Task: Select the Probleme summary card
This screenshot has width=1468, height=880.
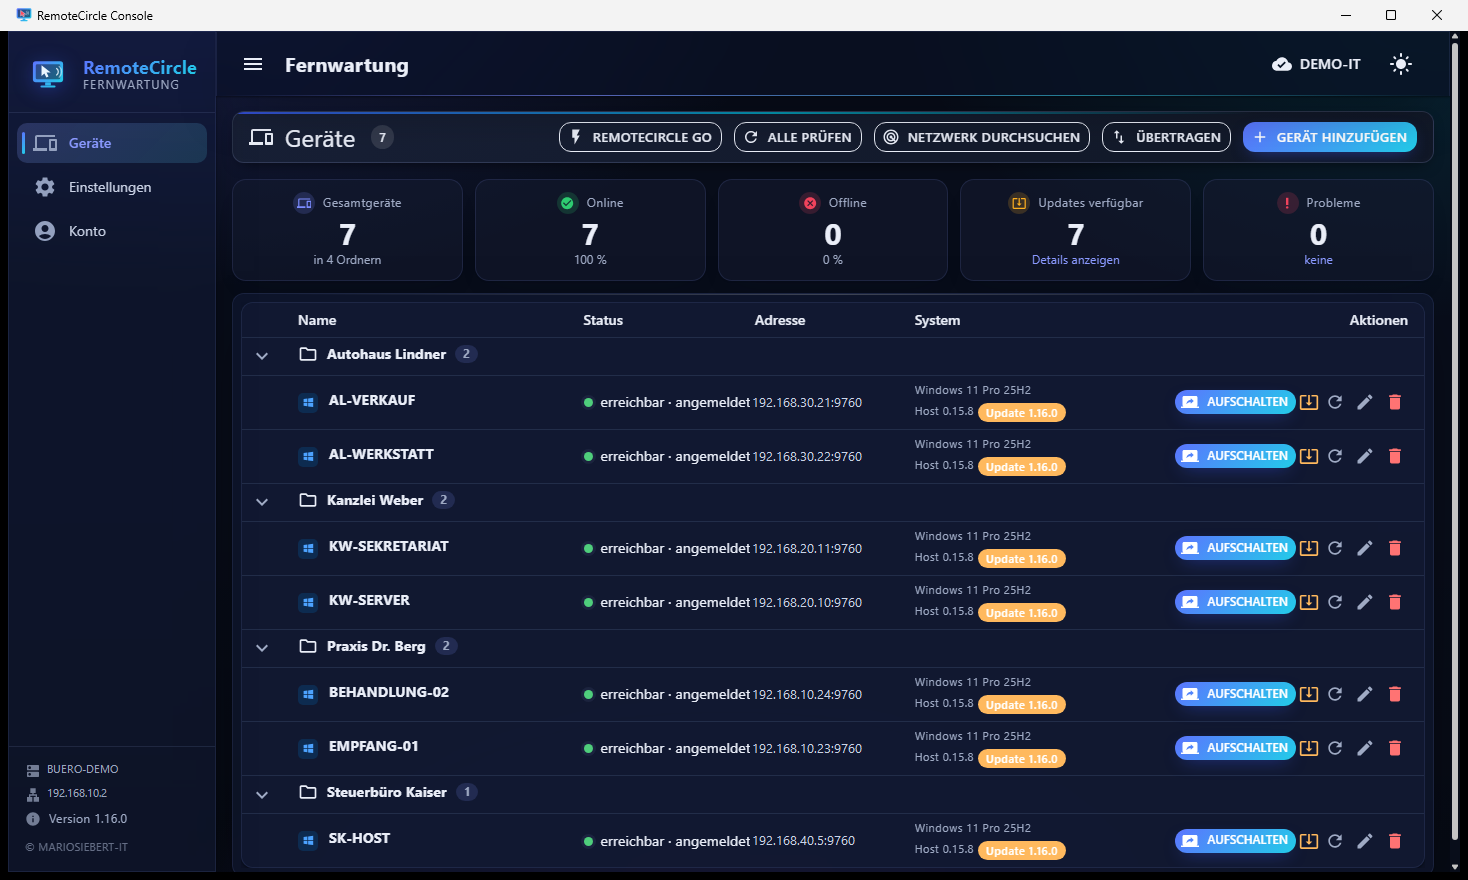Action: click(1318, 230)
